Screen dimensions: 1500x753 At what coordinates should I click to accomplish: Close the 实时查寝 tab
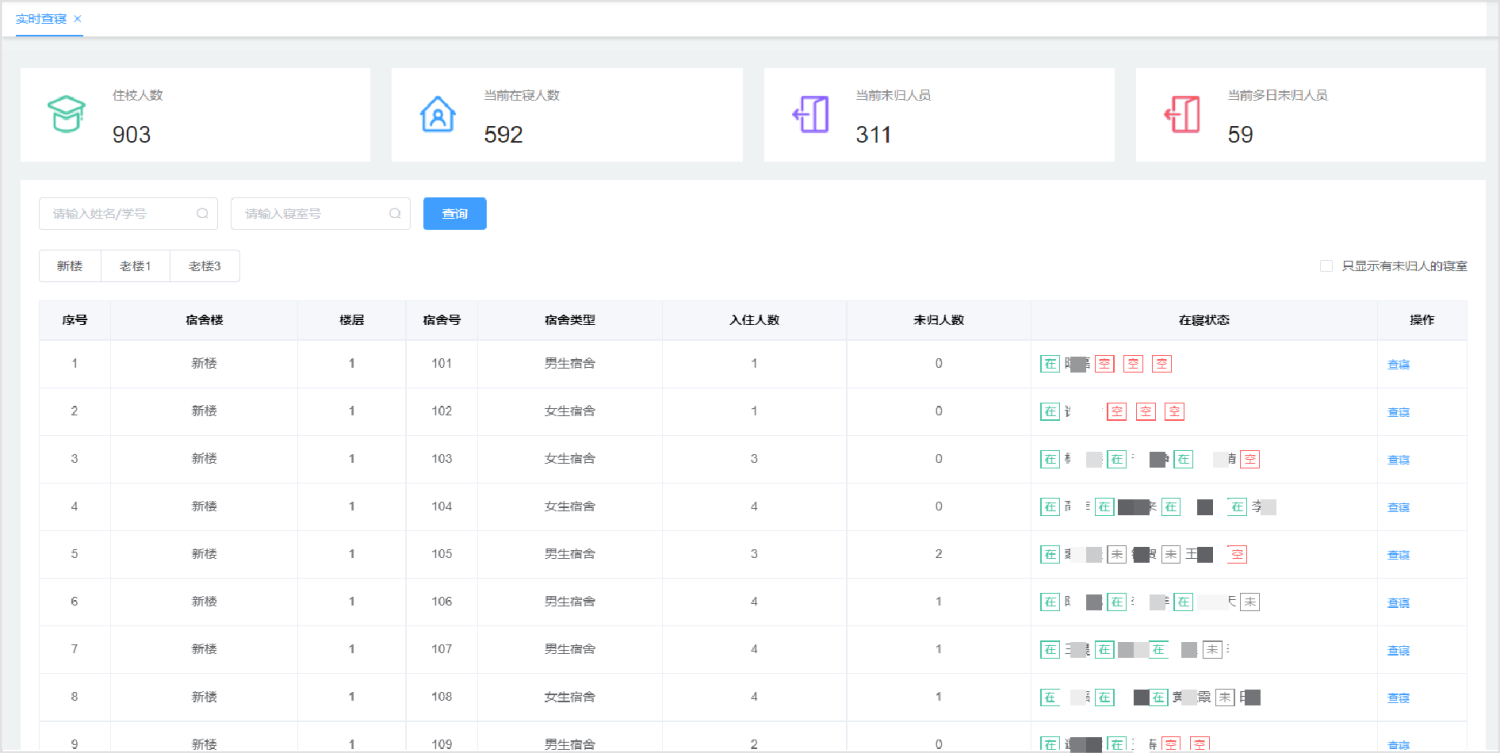click(78, 19)
